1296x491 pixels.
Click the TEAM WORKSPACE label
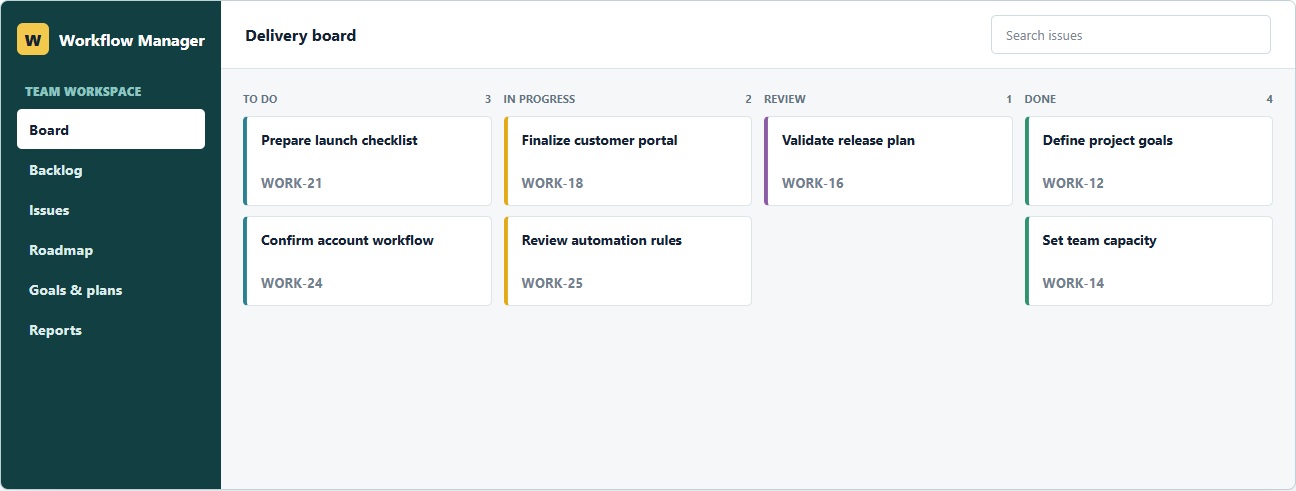[x=83, y=91]
